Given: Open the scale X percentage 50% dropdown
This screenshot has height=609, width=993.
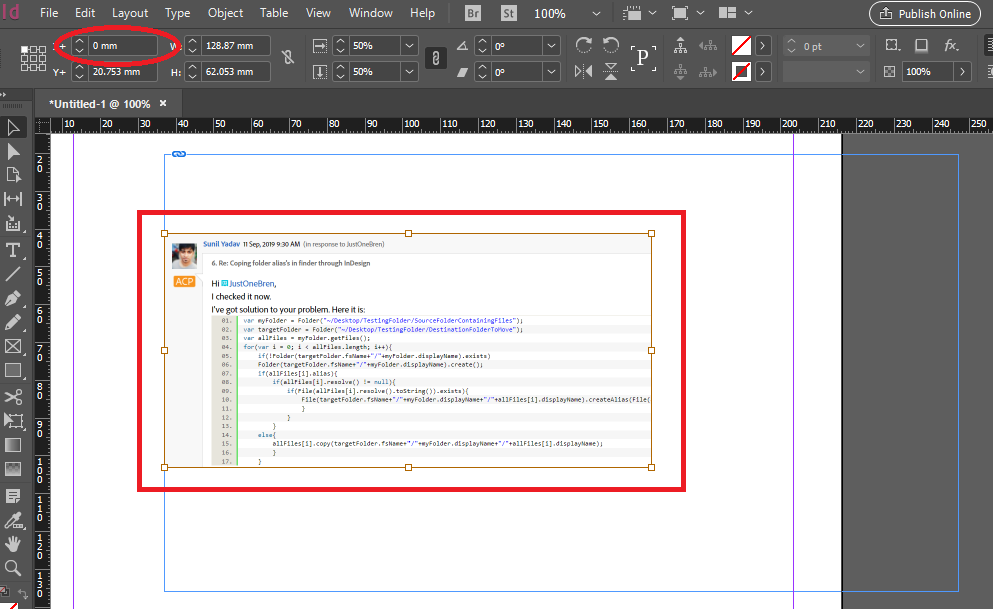Looking at the screenshot, I should 409,46.
